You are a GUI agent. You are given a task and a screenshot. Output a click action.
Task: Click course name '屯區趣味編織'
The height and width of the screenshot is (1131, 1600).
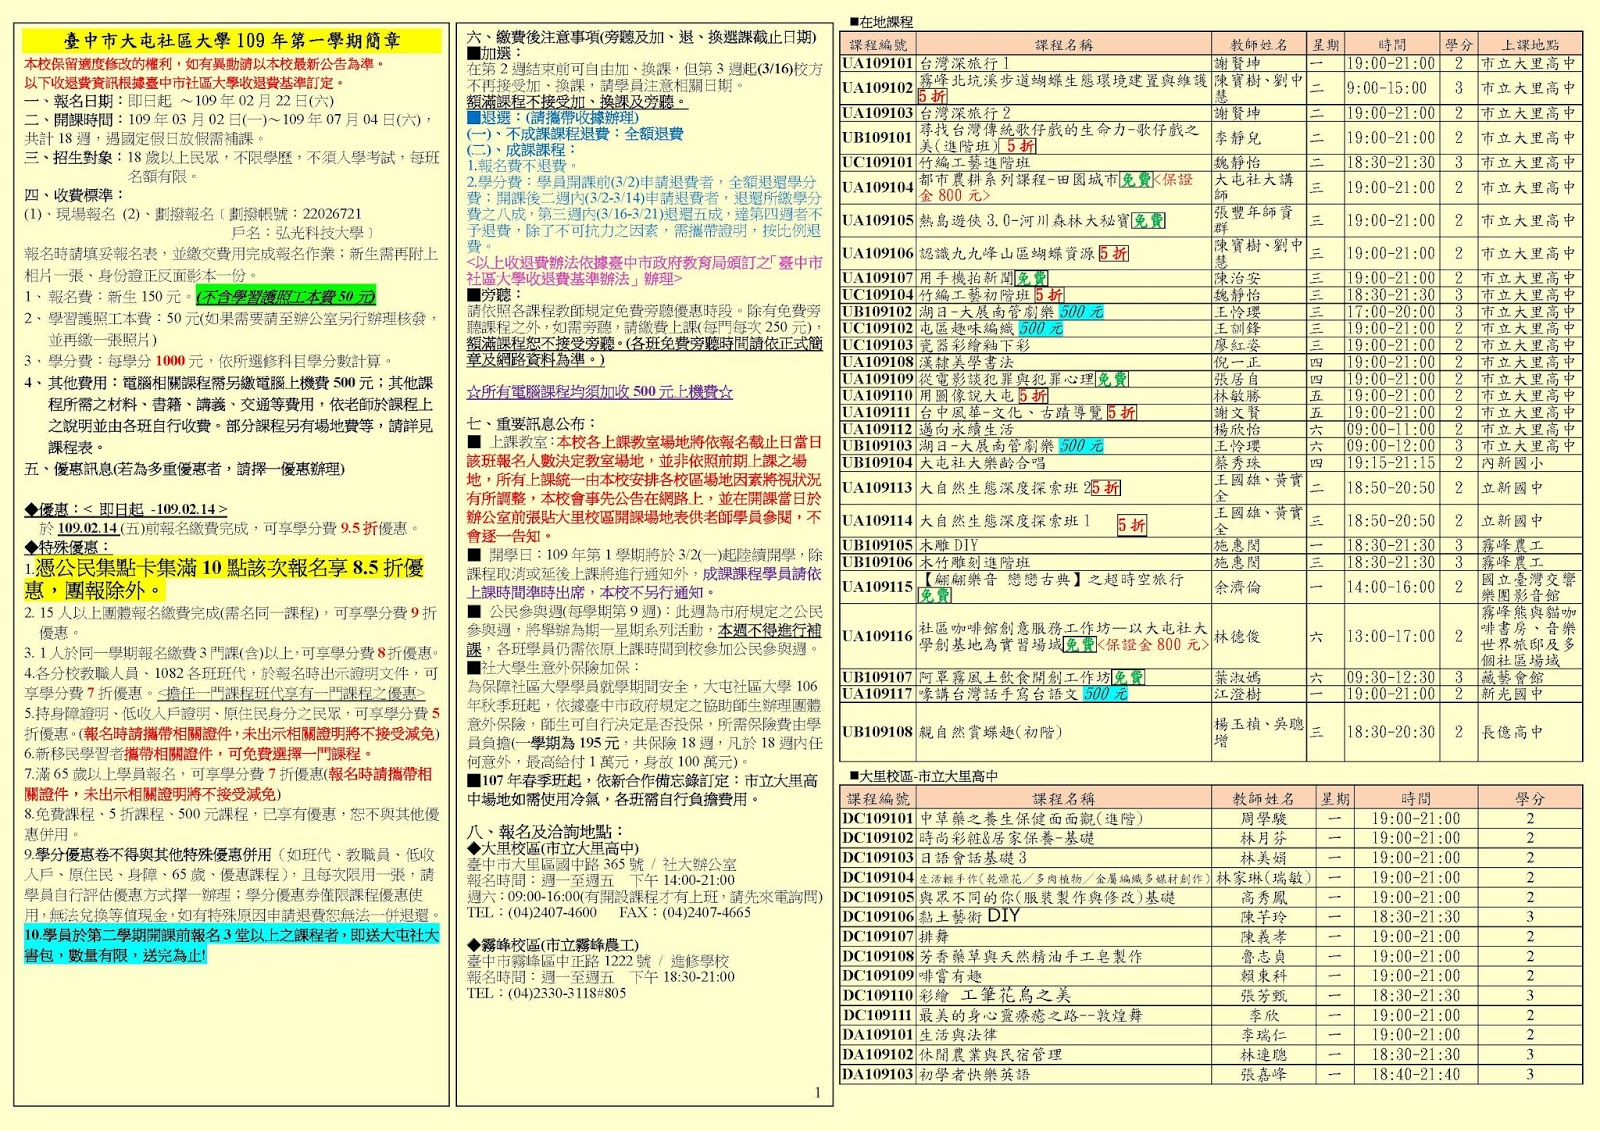pyautogui.click(x=966, y=328)
